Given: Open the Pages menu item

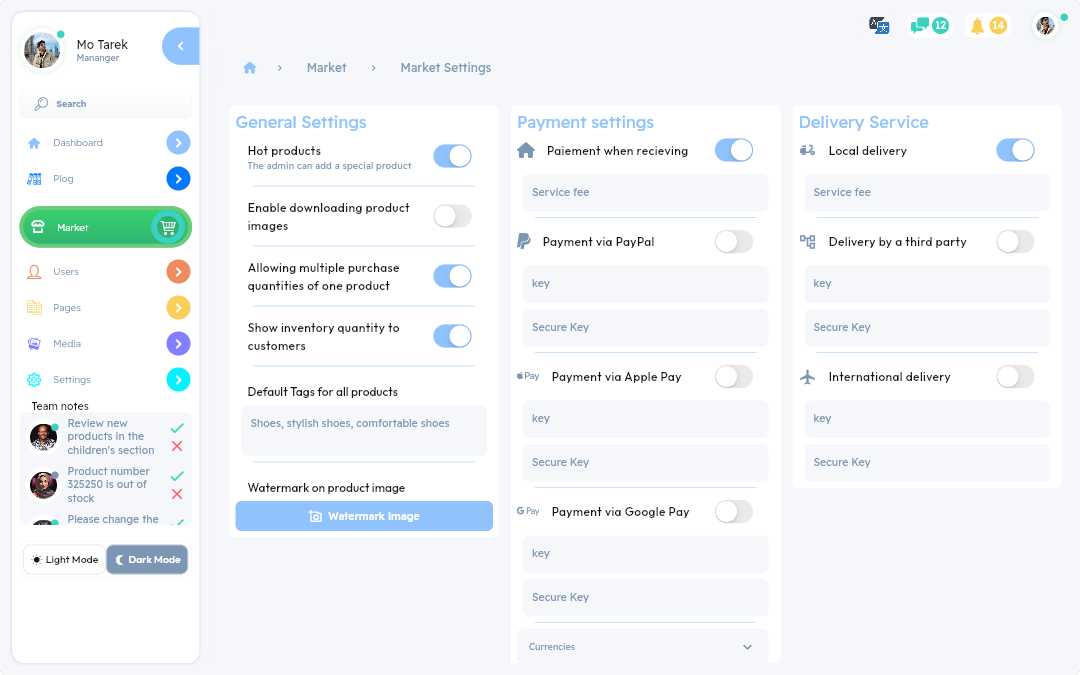Looking at the screenshot, I should click(x=67, y=308).
